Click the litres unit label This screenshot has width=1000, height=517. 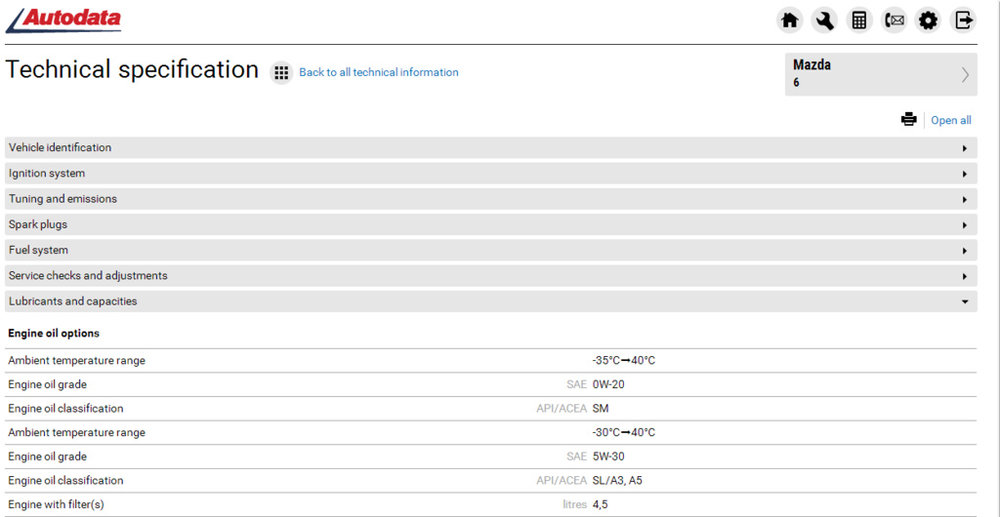[x=574, y=505]
